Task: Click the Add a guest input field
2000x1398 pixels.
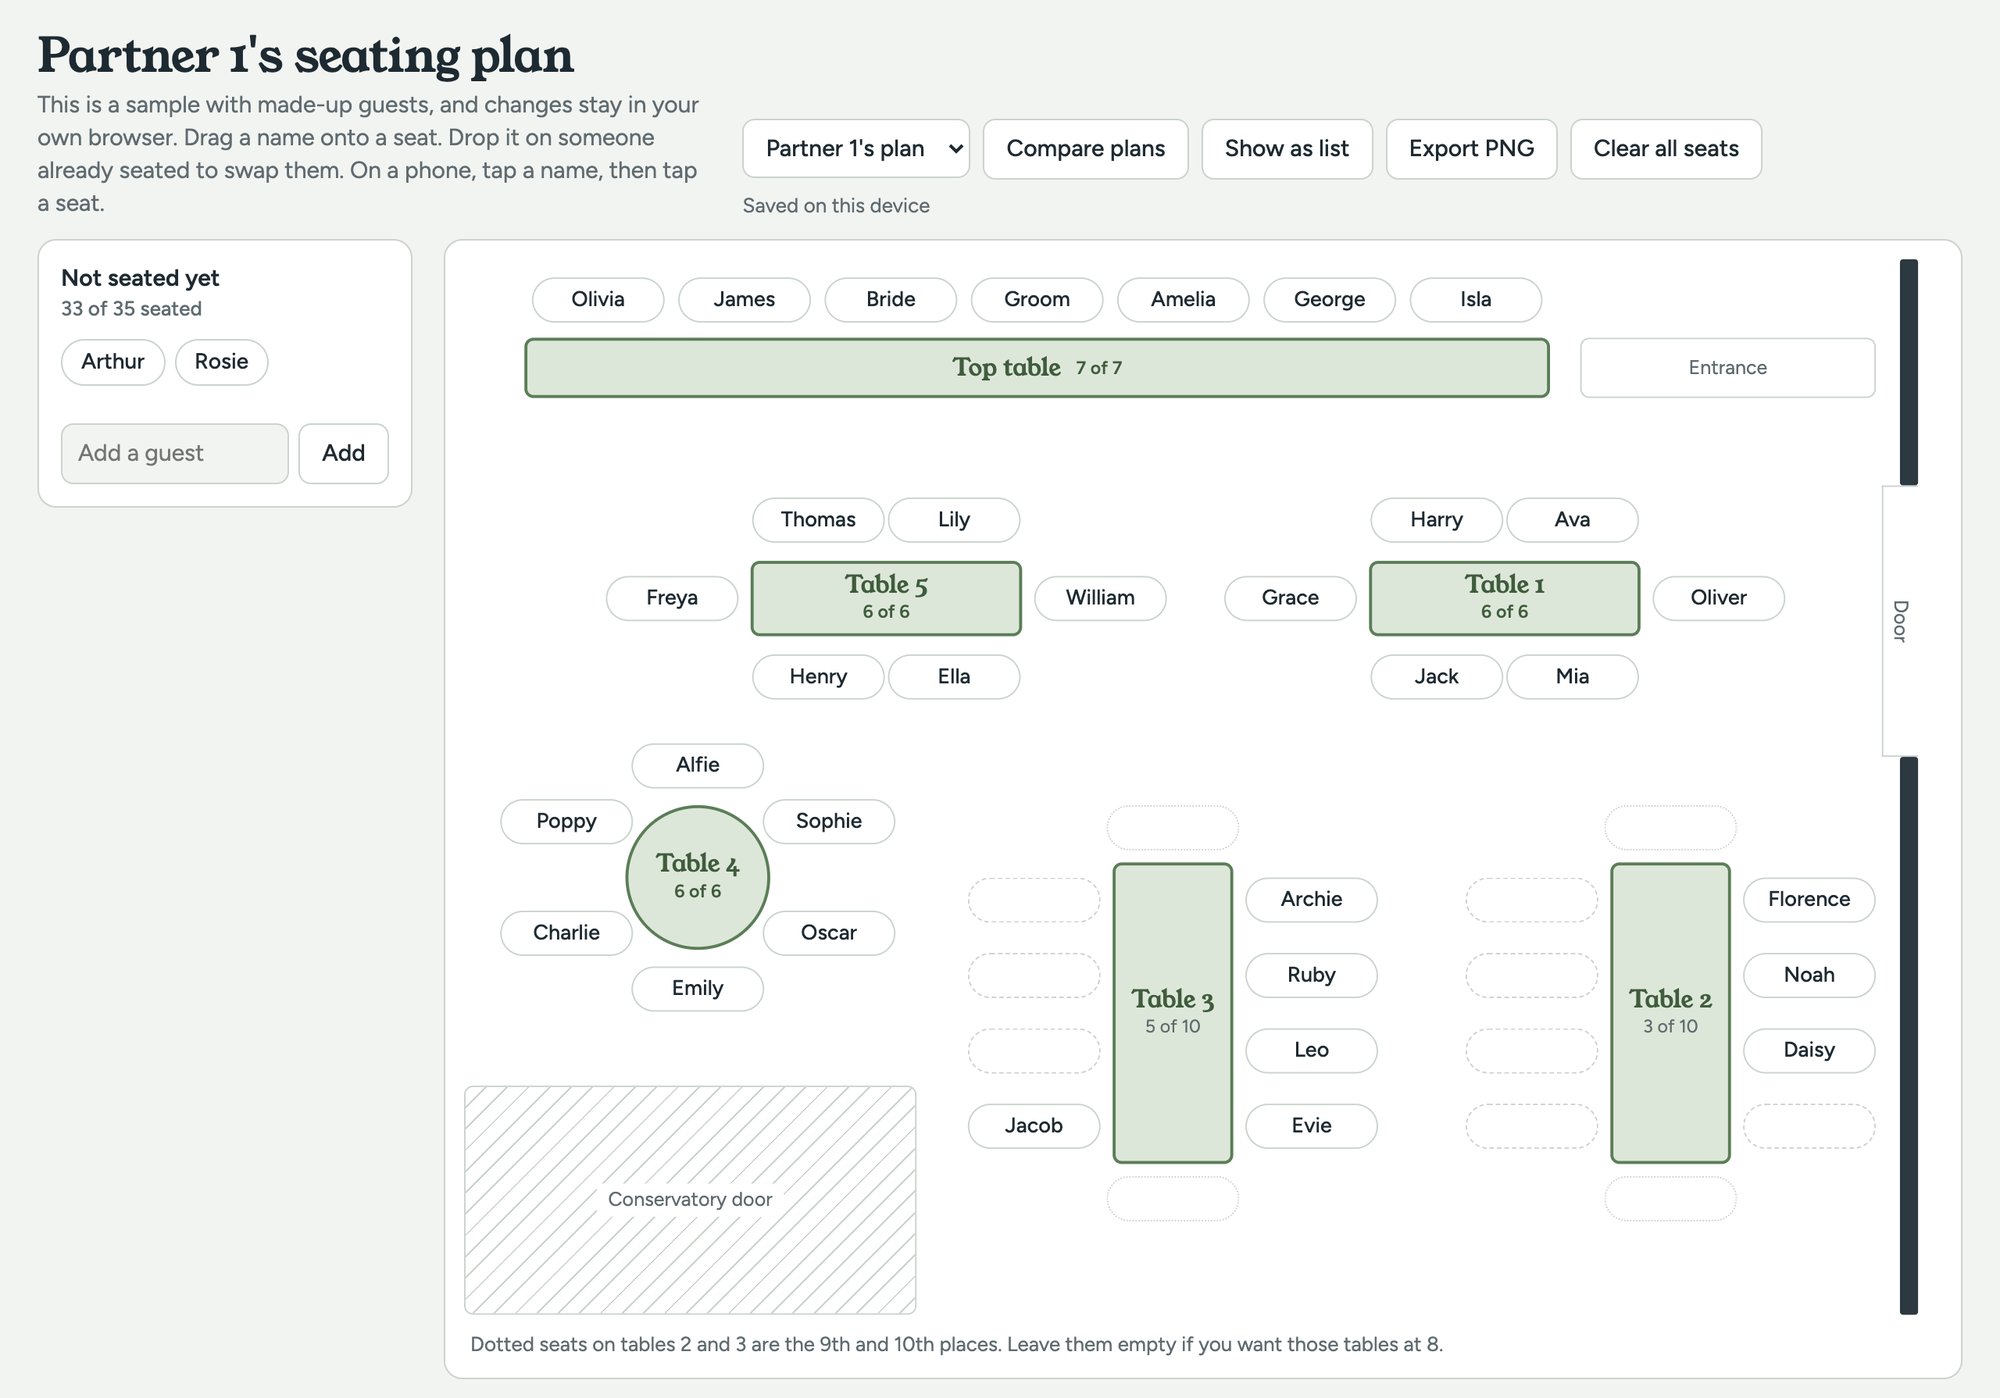Action: point(175,454)
